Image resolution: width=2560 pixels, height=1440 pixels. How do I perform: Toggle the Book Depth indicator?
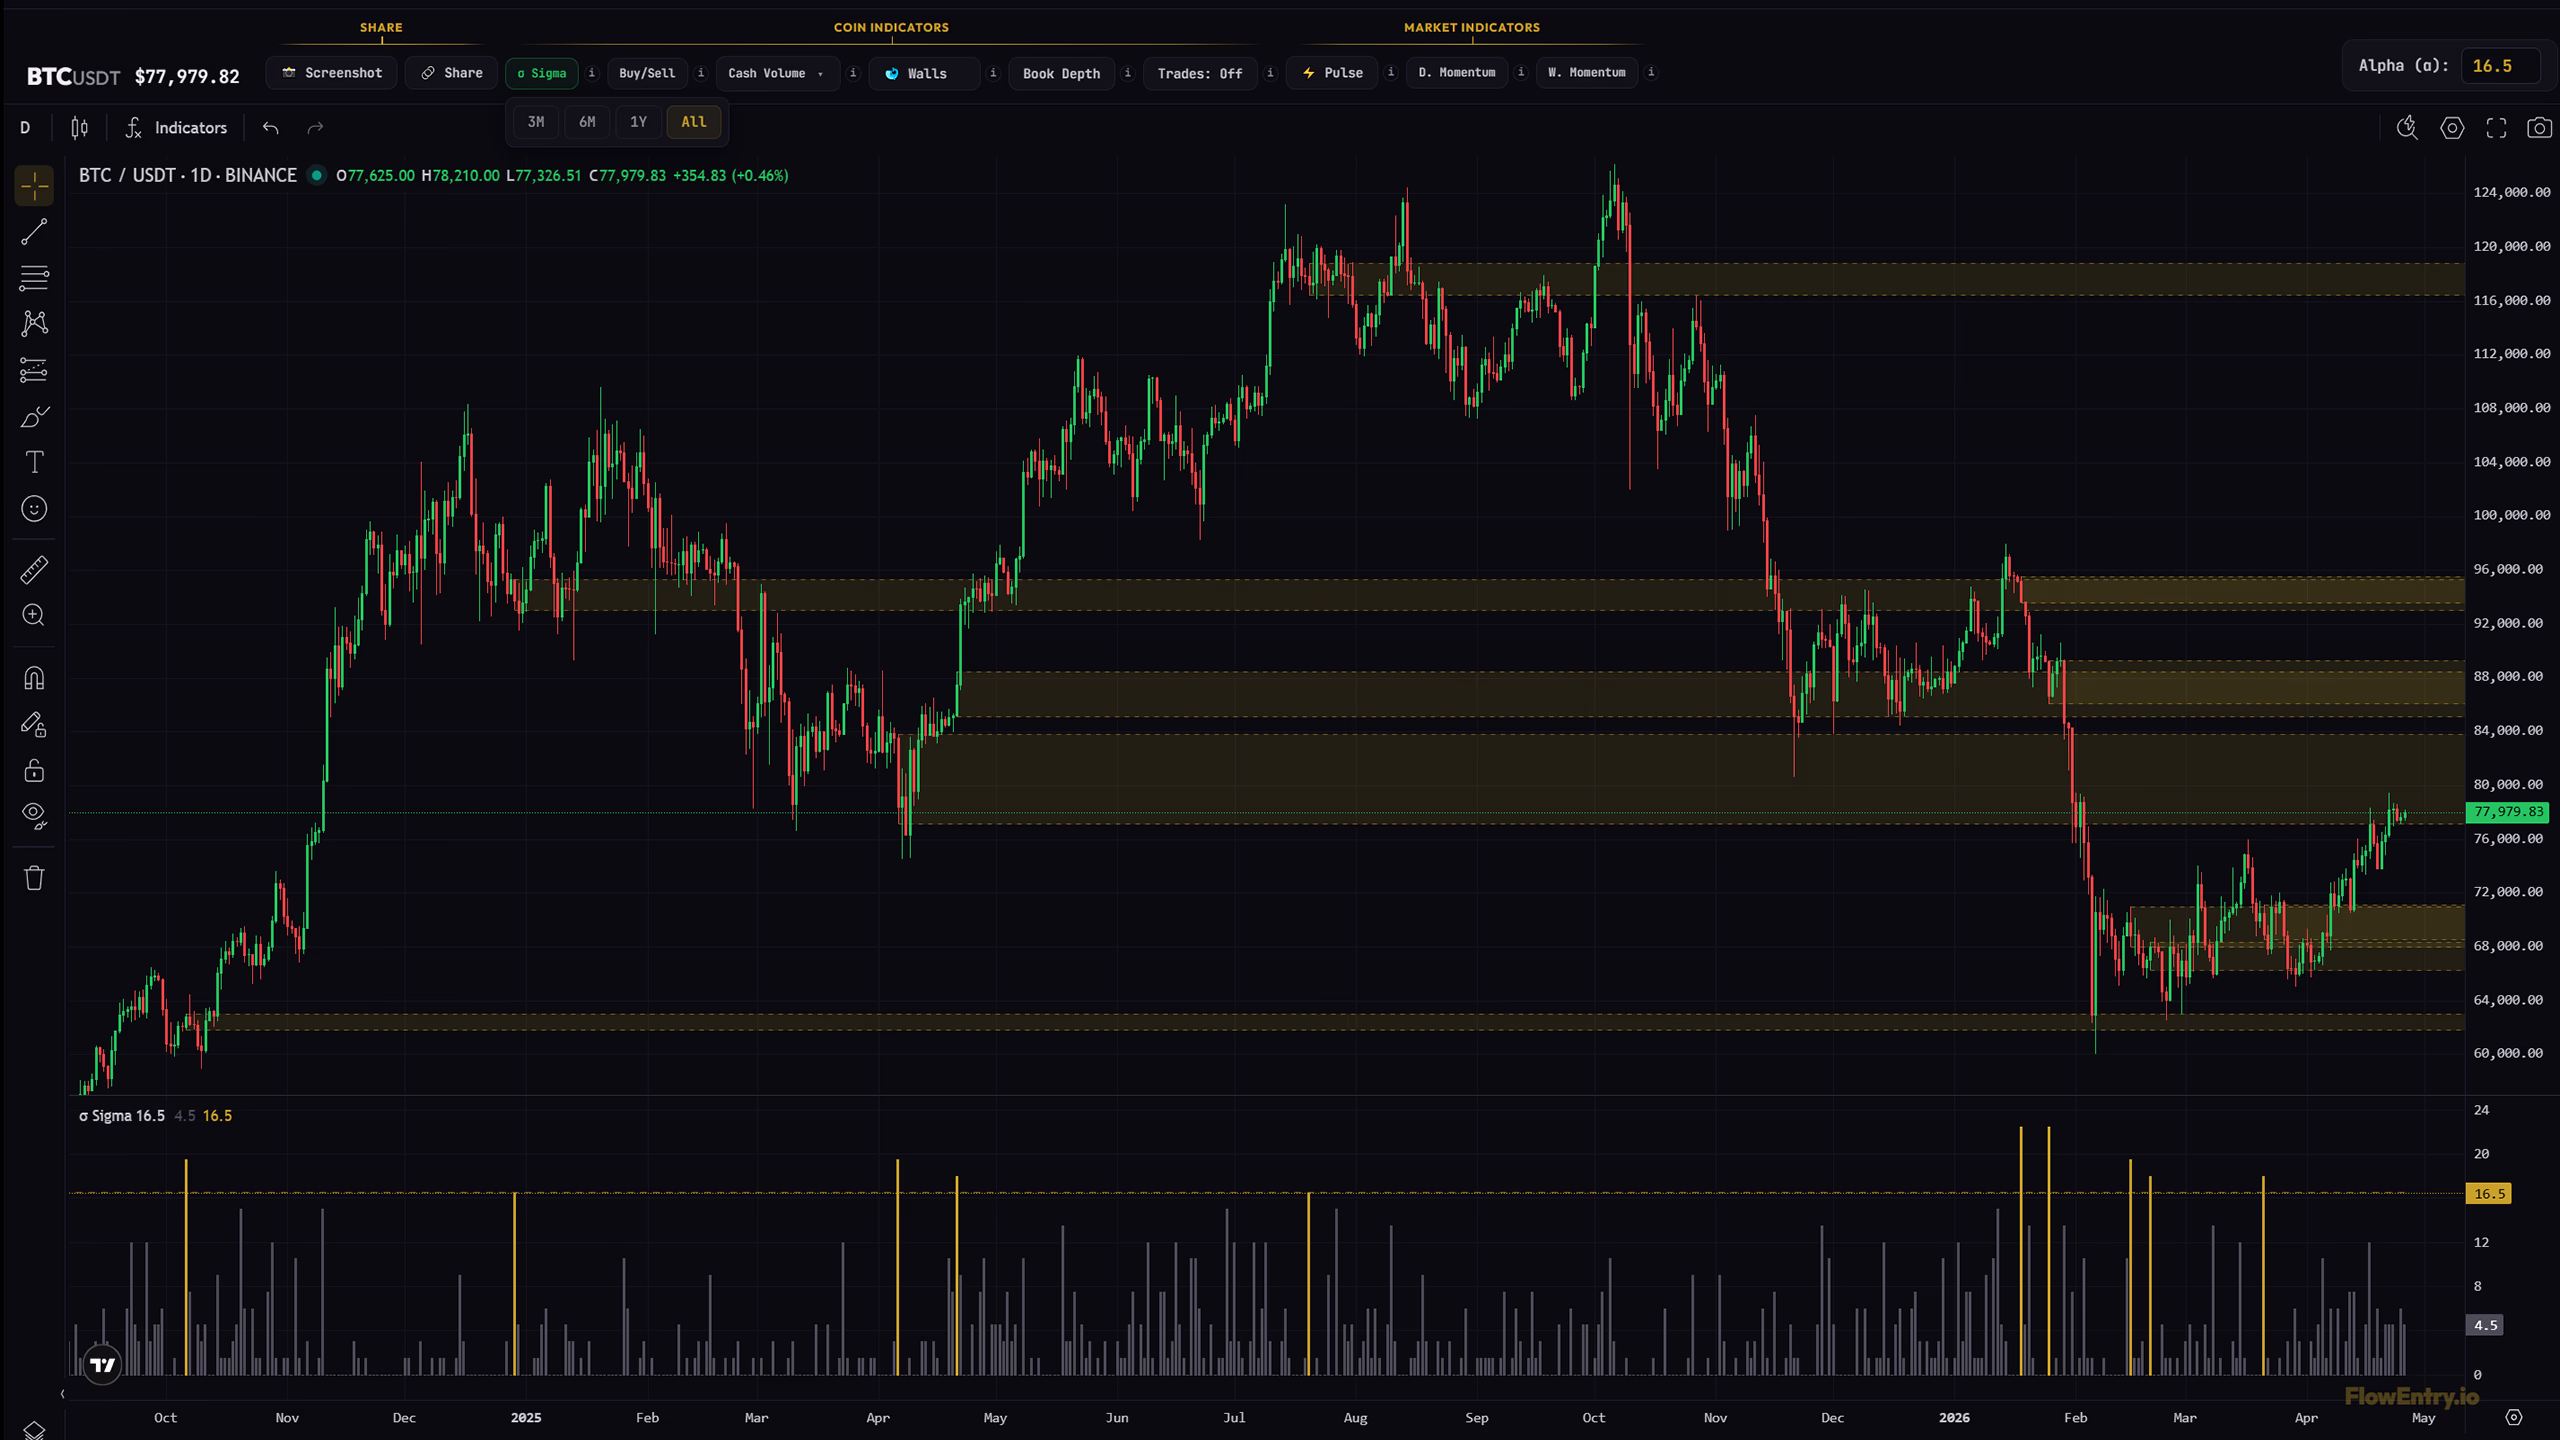1061,73
